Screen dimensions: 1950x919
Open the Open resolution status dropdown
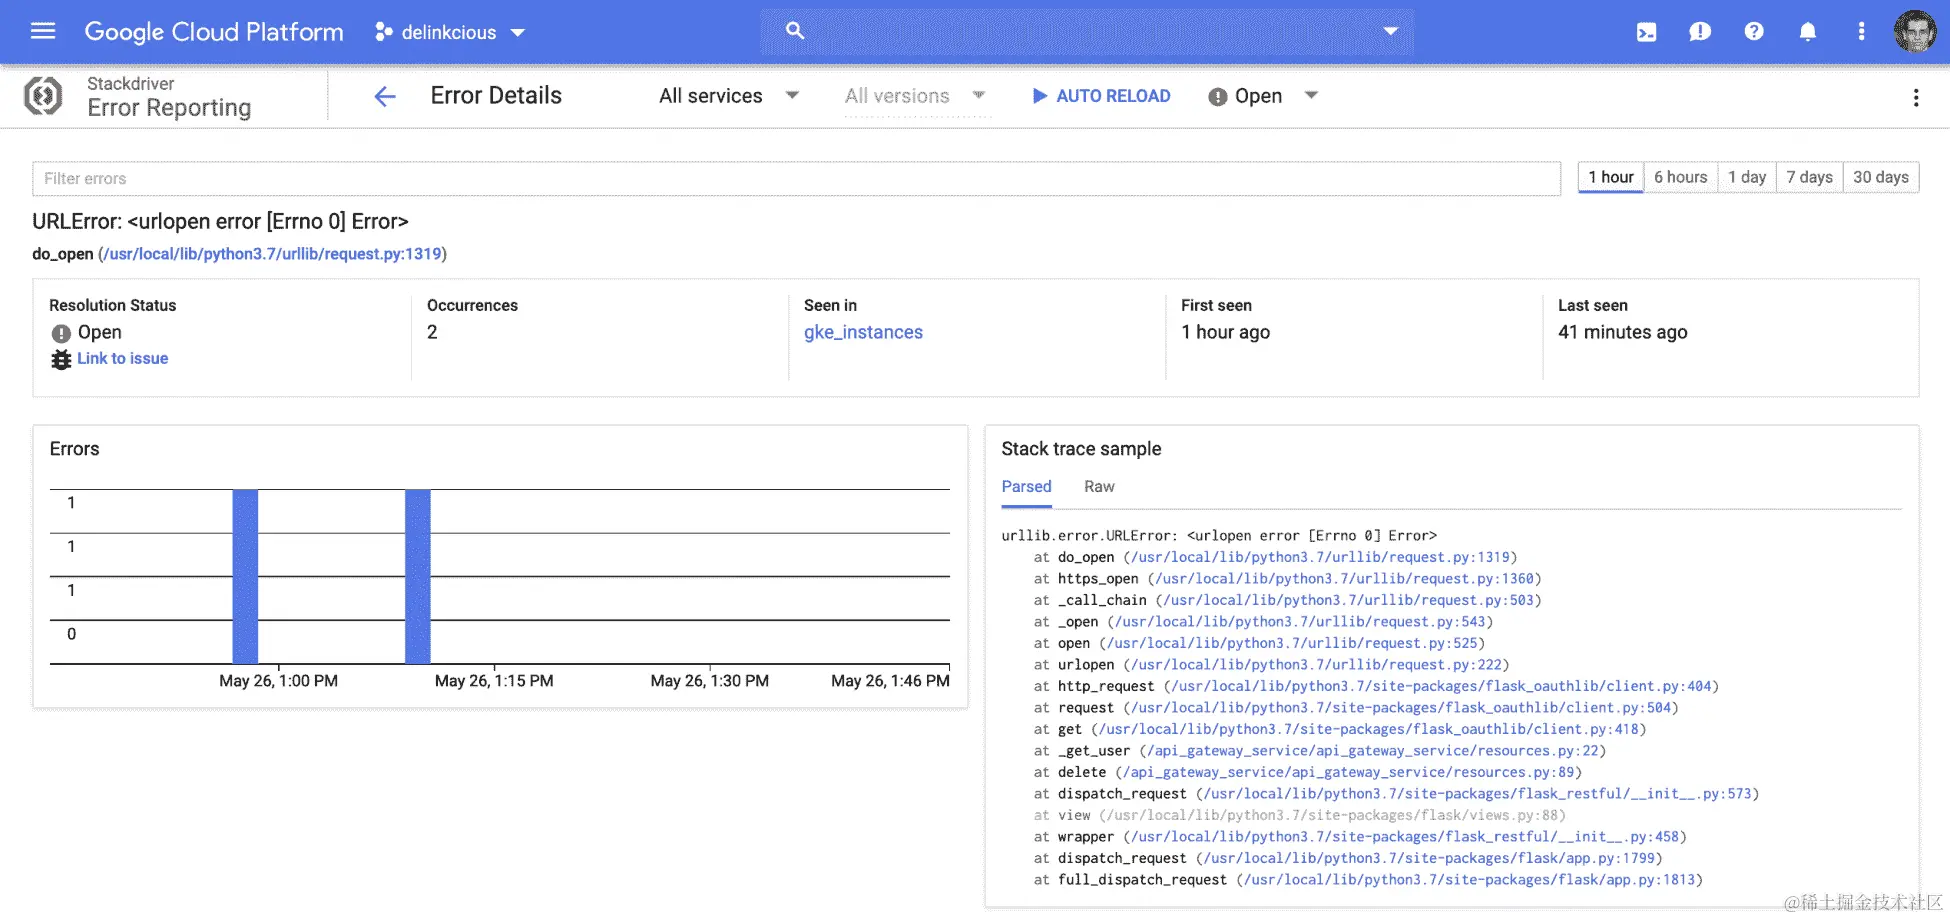(1263, 96)
